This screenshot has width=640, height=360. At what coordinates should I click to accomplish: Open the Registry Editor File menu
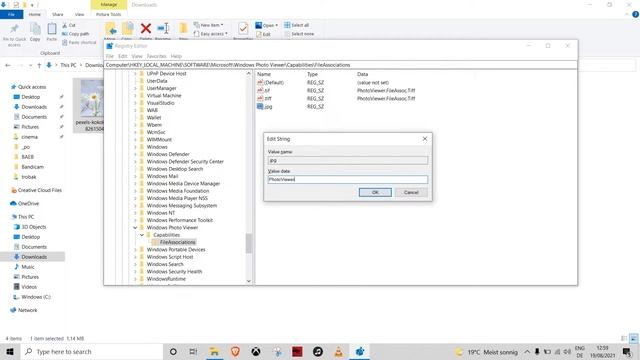pyautogui.click(x=110, y=56)
